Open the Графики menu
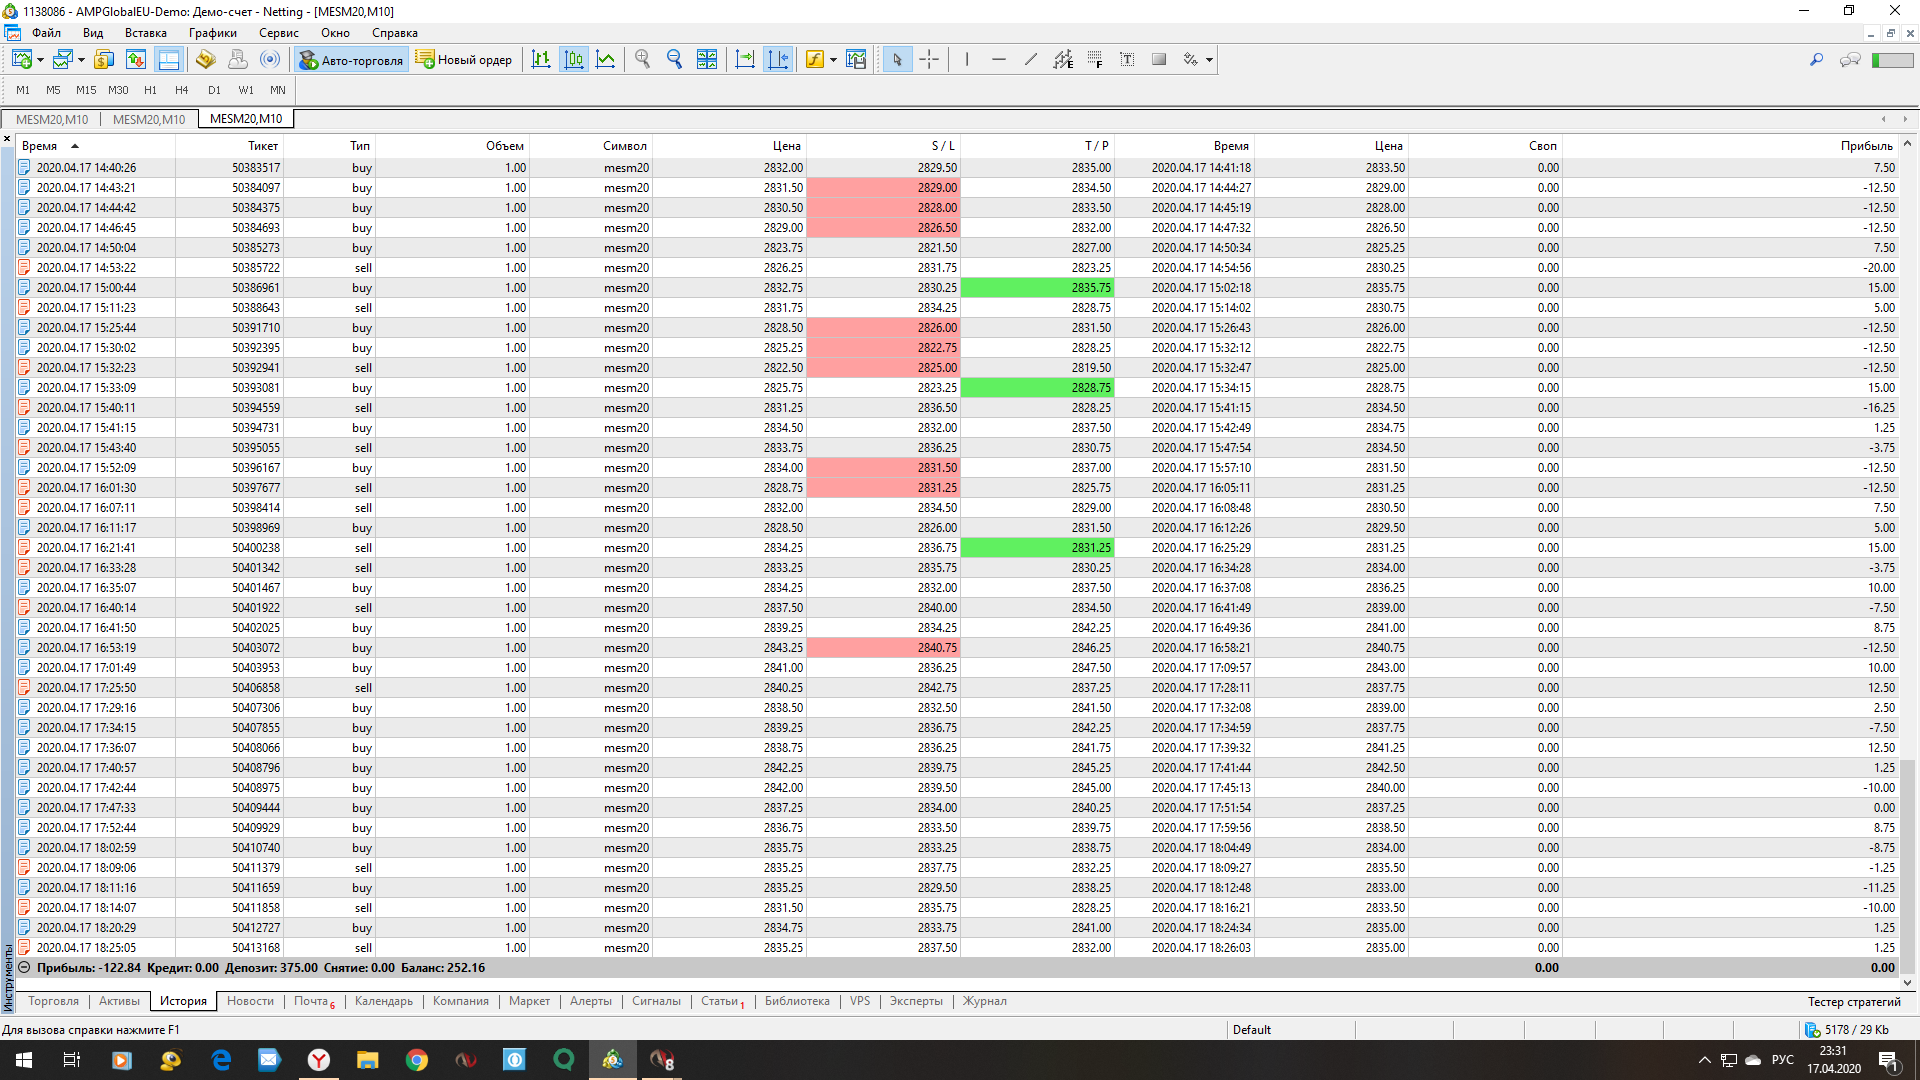Screen dimensions: 1920x1080 [x=212, y=33]
